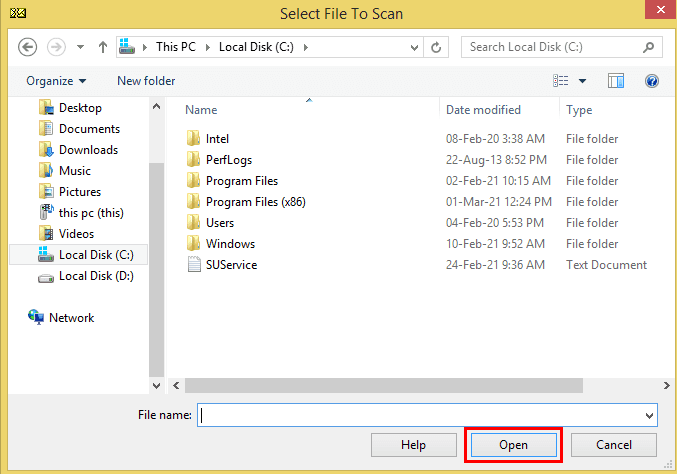677x474 pixels.
Task: Expand the address bar previous locations dropdown
Action: (414, 47)
